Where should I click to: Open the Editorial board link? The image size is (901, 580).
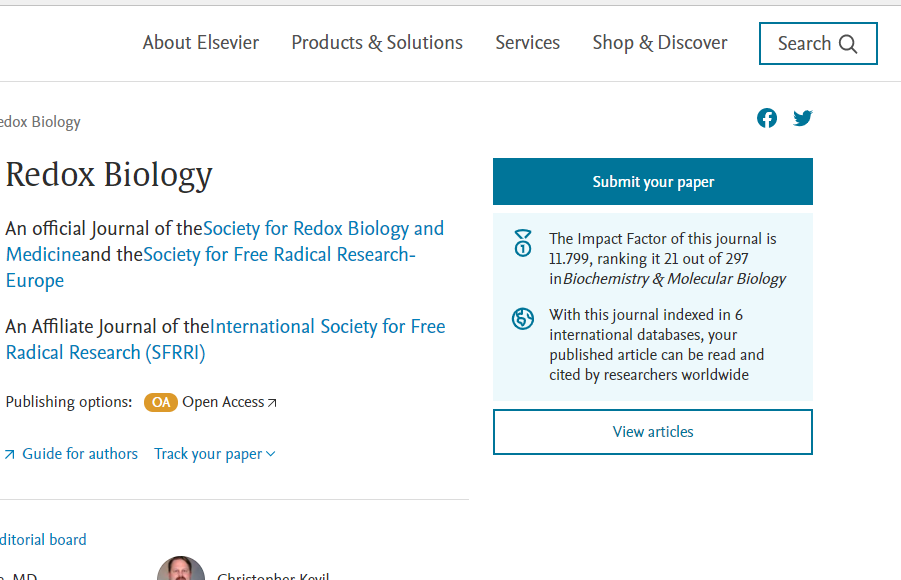[43, 540]
